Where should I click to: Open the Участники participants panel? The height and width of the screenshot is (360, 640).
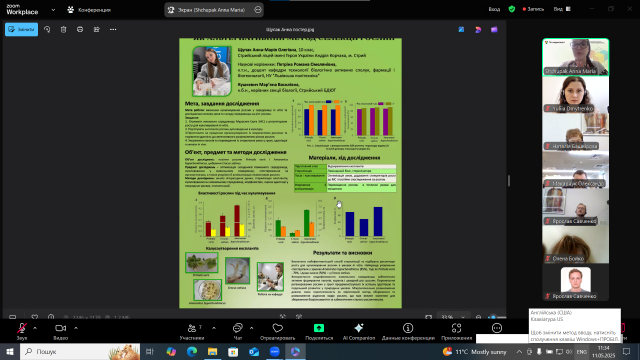click(x=192, y=331)
